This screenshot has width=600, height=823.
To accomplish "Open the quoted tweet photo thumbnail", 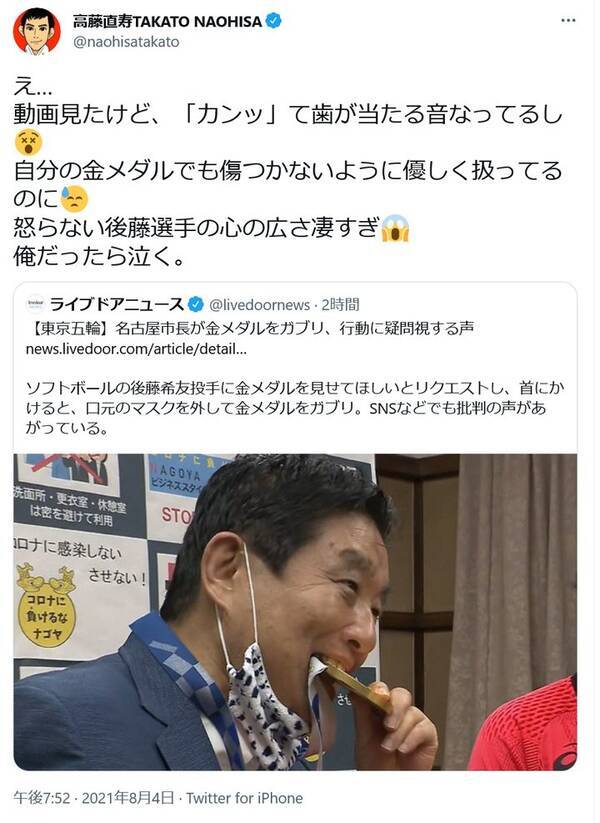I will point(295,611).
